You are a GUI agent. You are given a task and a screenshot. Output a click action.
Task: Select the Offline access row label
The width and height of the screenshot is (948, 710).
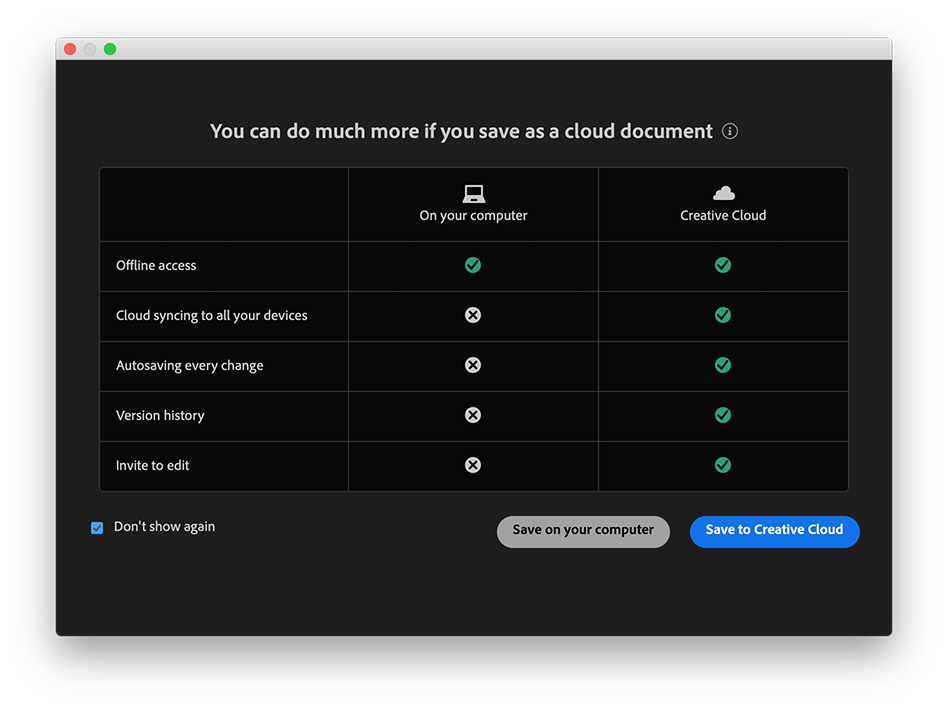click(x=156, y=265)
